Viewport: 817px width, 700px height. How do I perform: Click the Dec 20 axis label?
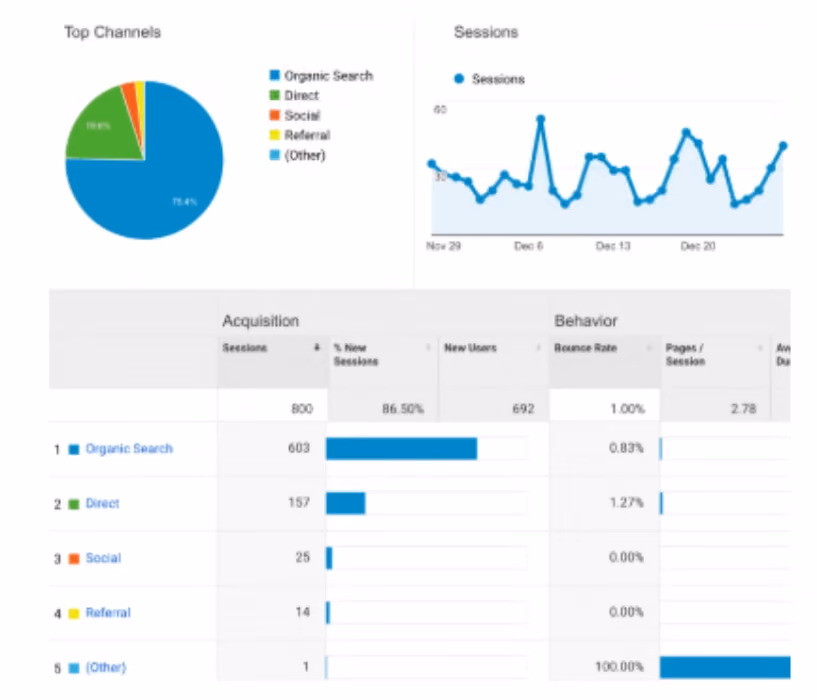[698, 246]
